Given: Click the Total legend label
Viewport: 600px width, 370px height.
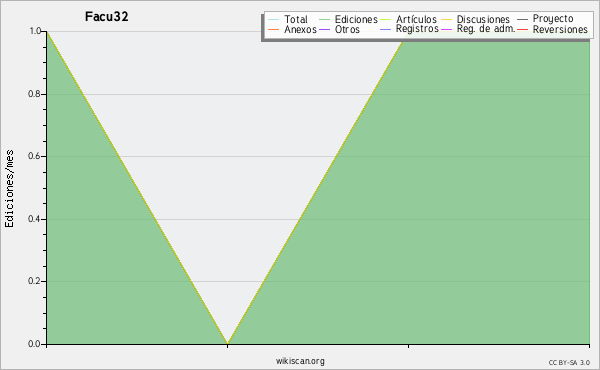Looking at the screenshot, I should 296,19.
